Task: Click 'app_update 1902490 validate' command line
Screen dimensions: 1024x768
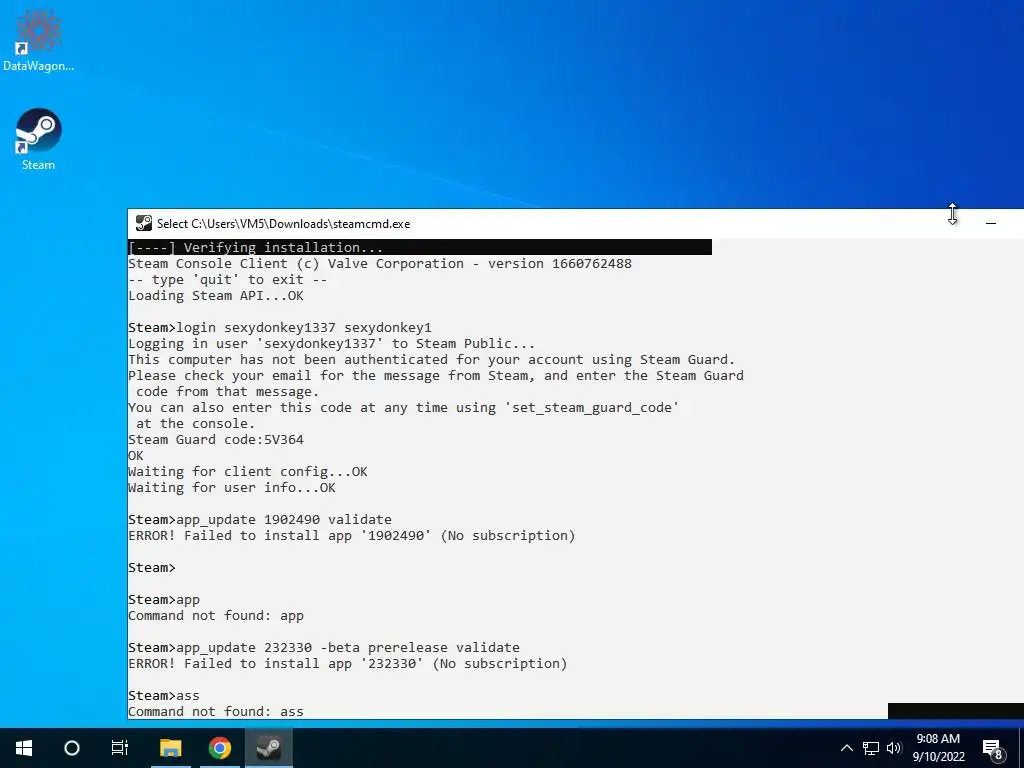Action: coord(260,519)
